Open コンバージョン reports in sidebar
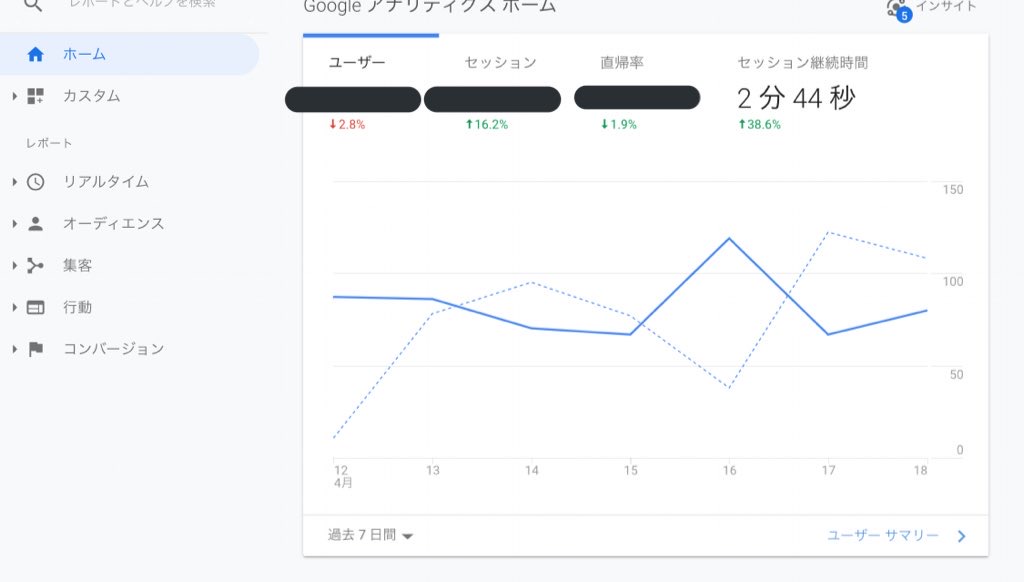 pos(113,349)
